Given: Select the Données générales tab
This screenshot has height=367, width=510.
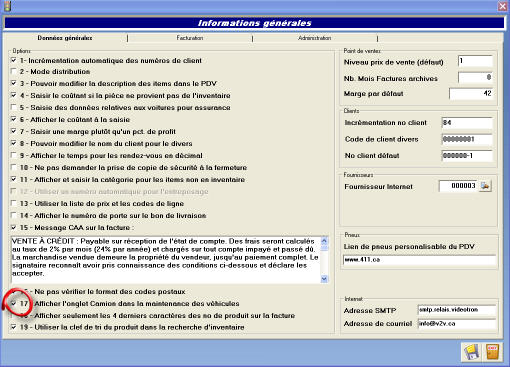Looking at the screenshot, I should 65,38.
